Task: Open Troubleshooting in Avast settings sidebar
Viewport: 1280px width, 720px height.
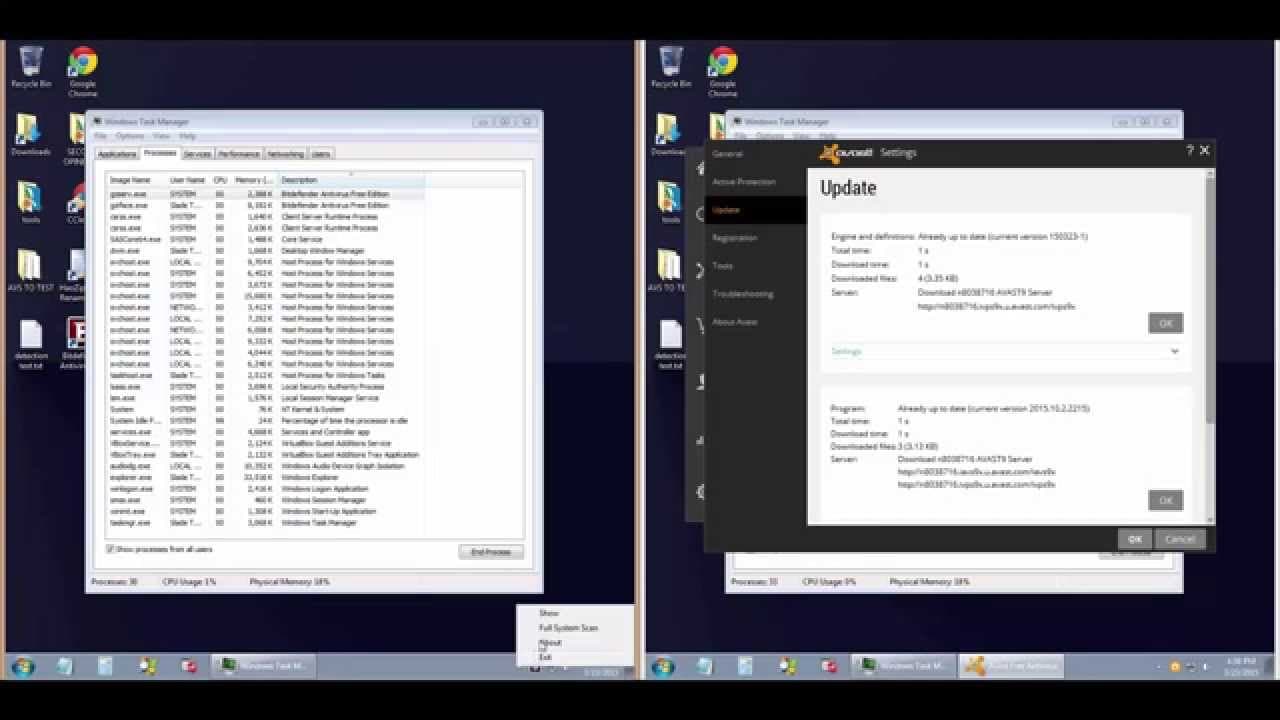Action: [x=743, y=294]
